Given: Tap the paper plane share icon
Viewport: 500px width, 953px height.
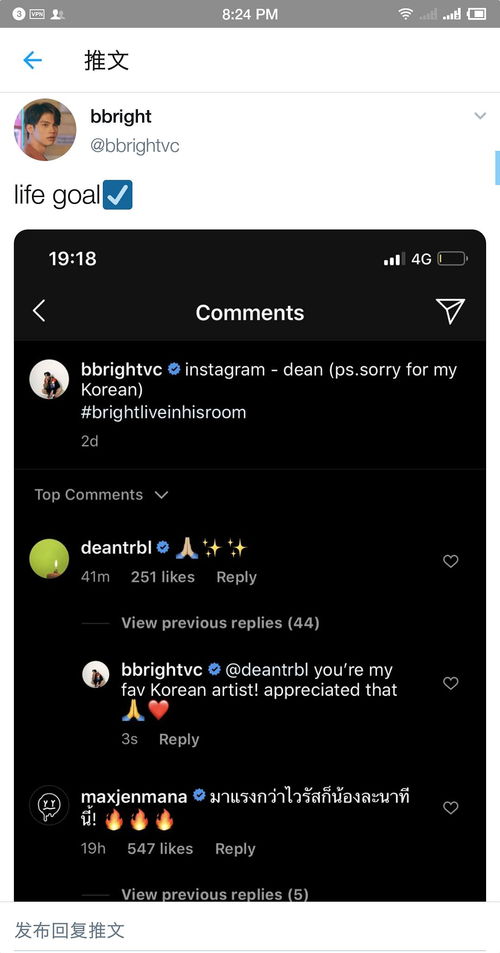Looking at the screenshot, I should pos(450,311).
